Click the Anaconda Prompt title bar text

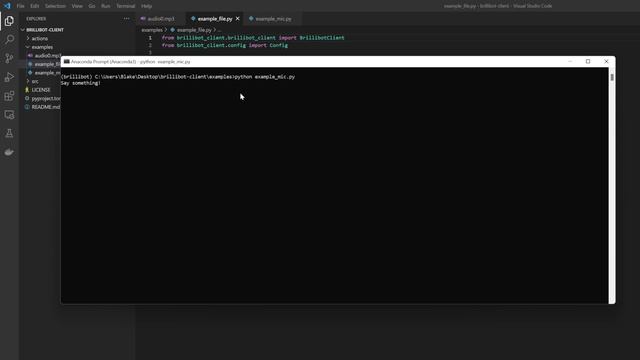coord(131,62)
